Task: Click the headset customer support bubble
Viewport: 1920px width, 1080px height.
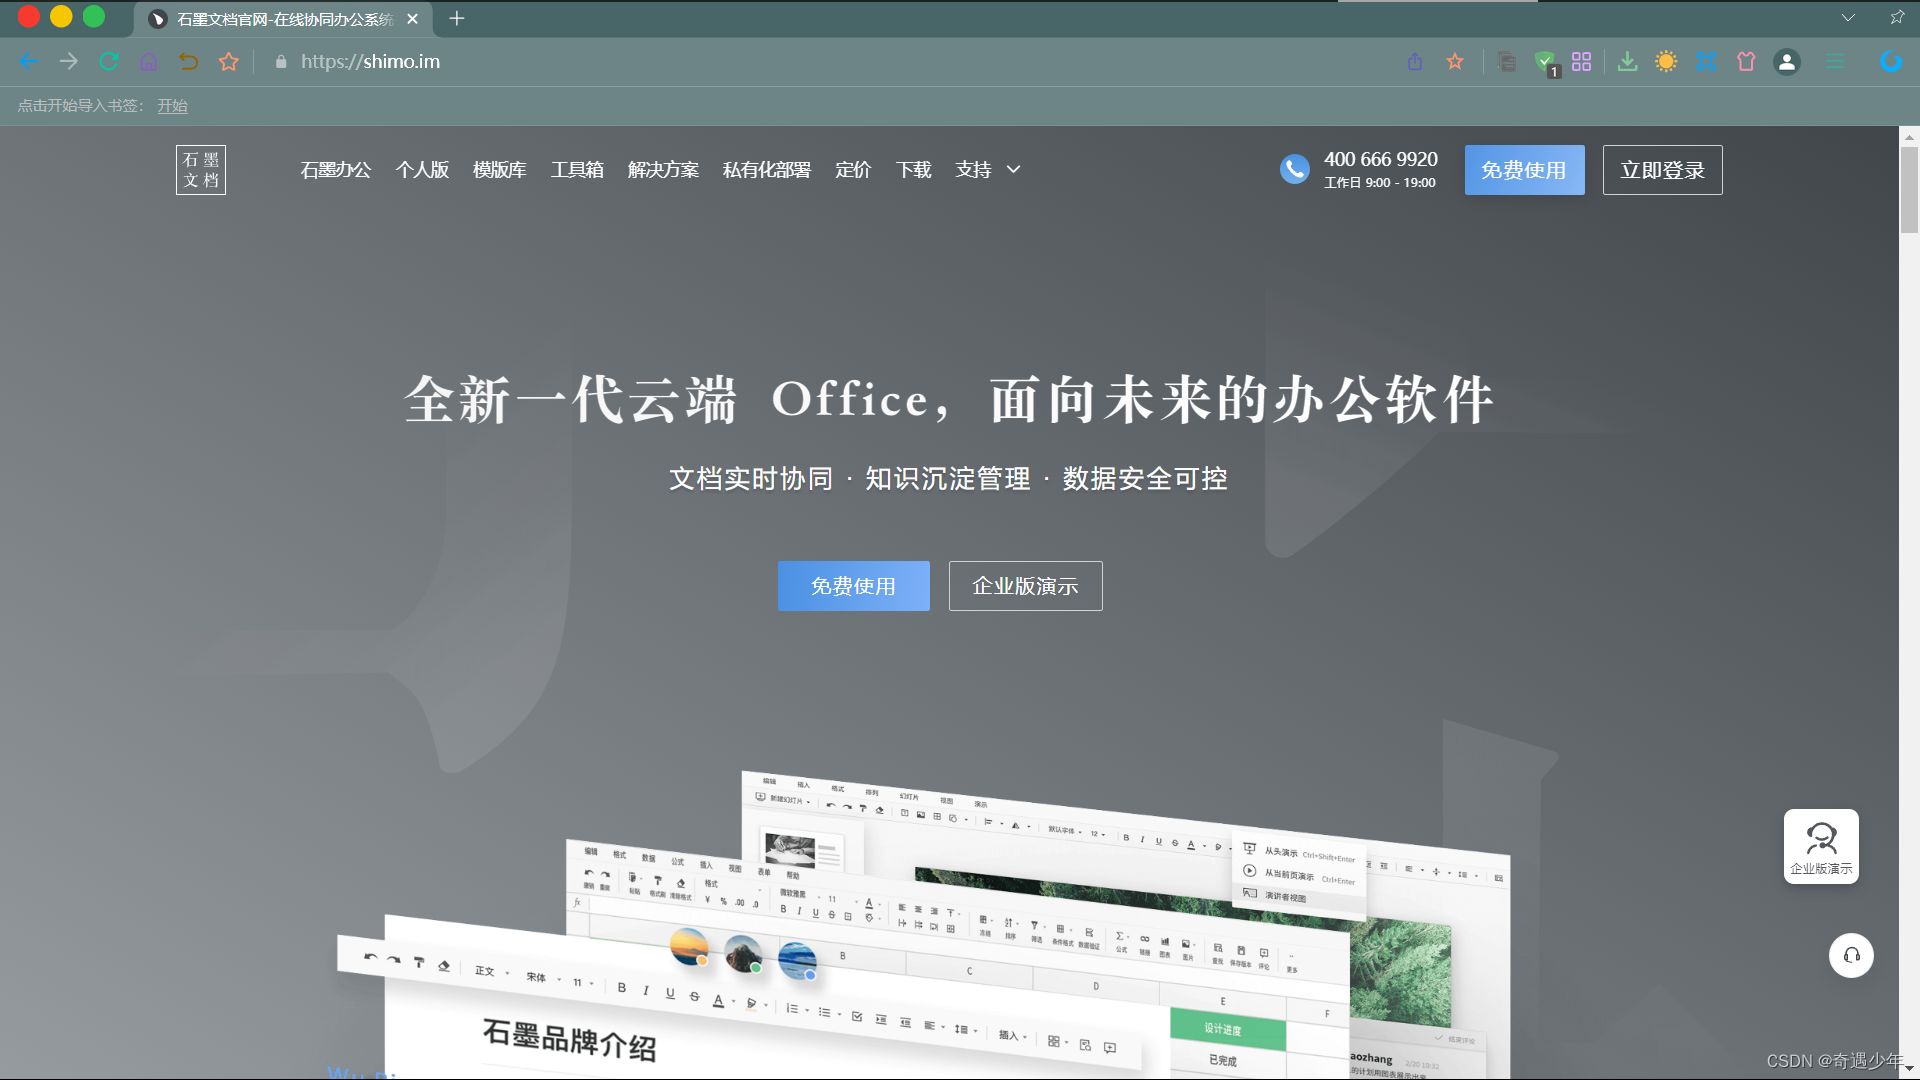Action: tap(1852, 955)
